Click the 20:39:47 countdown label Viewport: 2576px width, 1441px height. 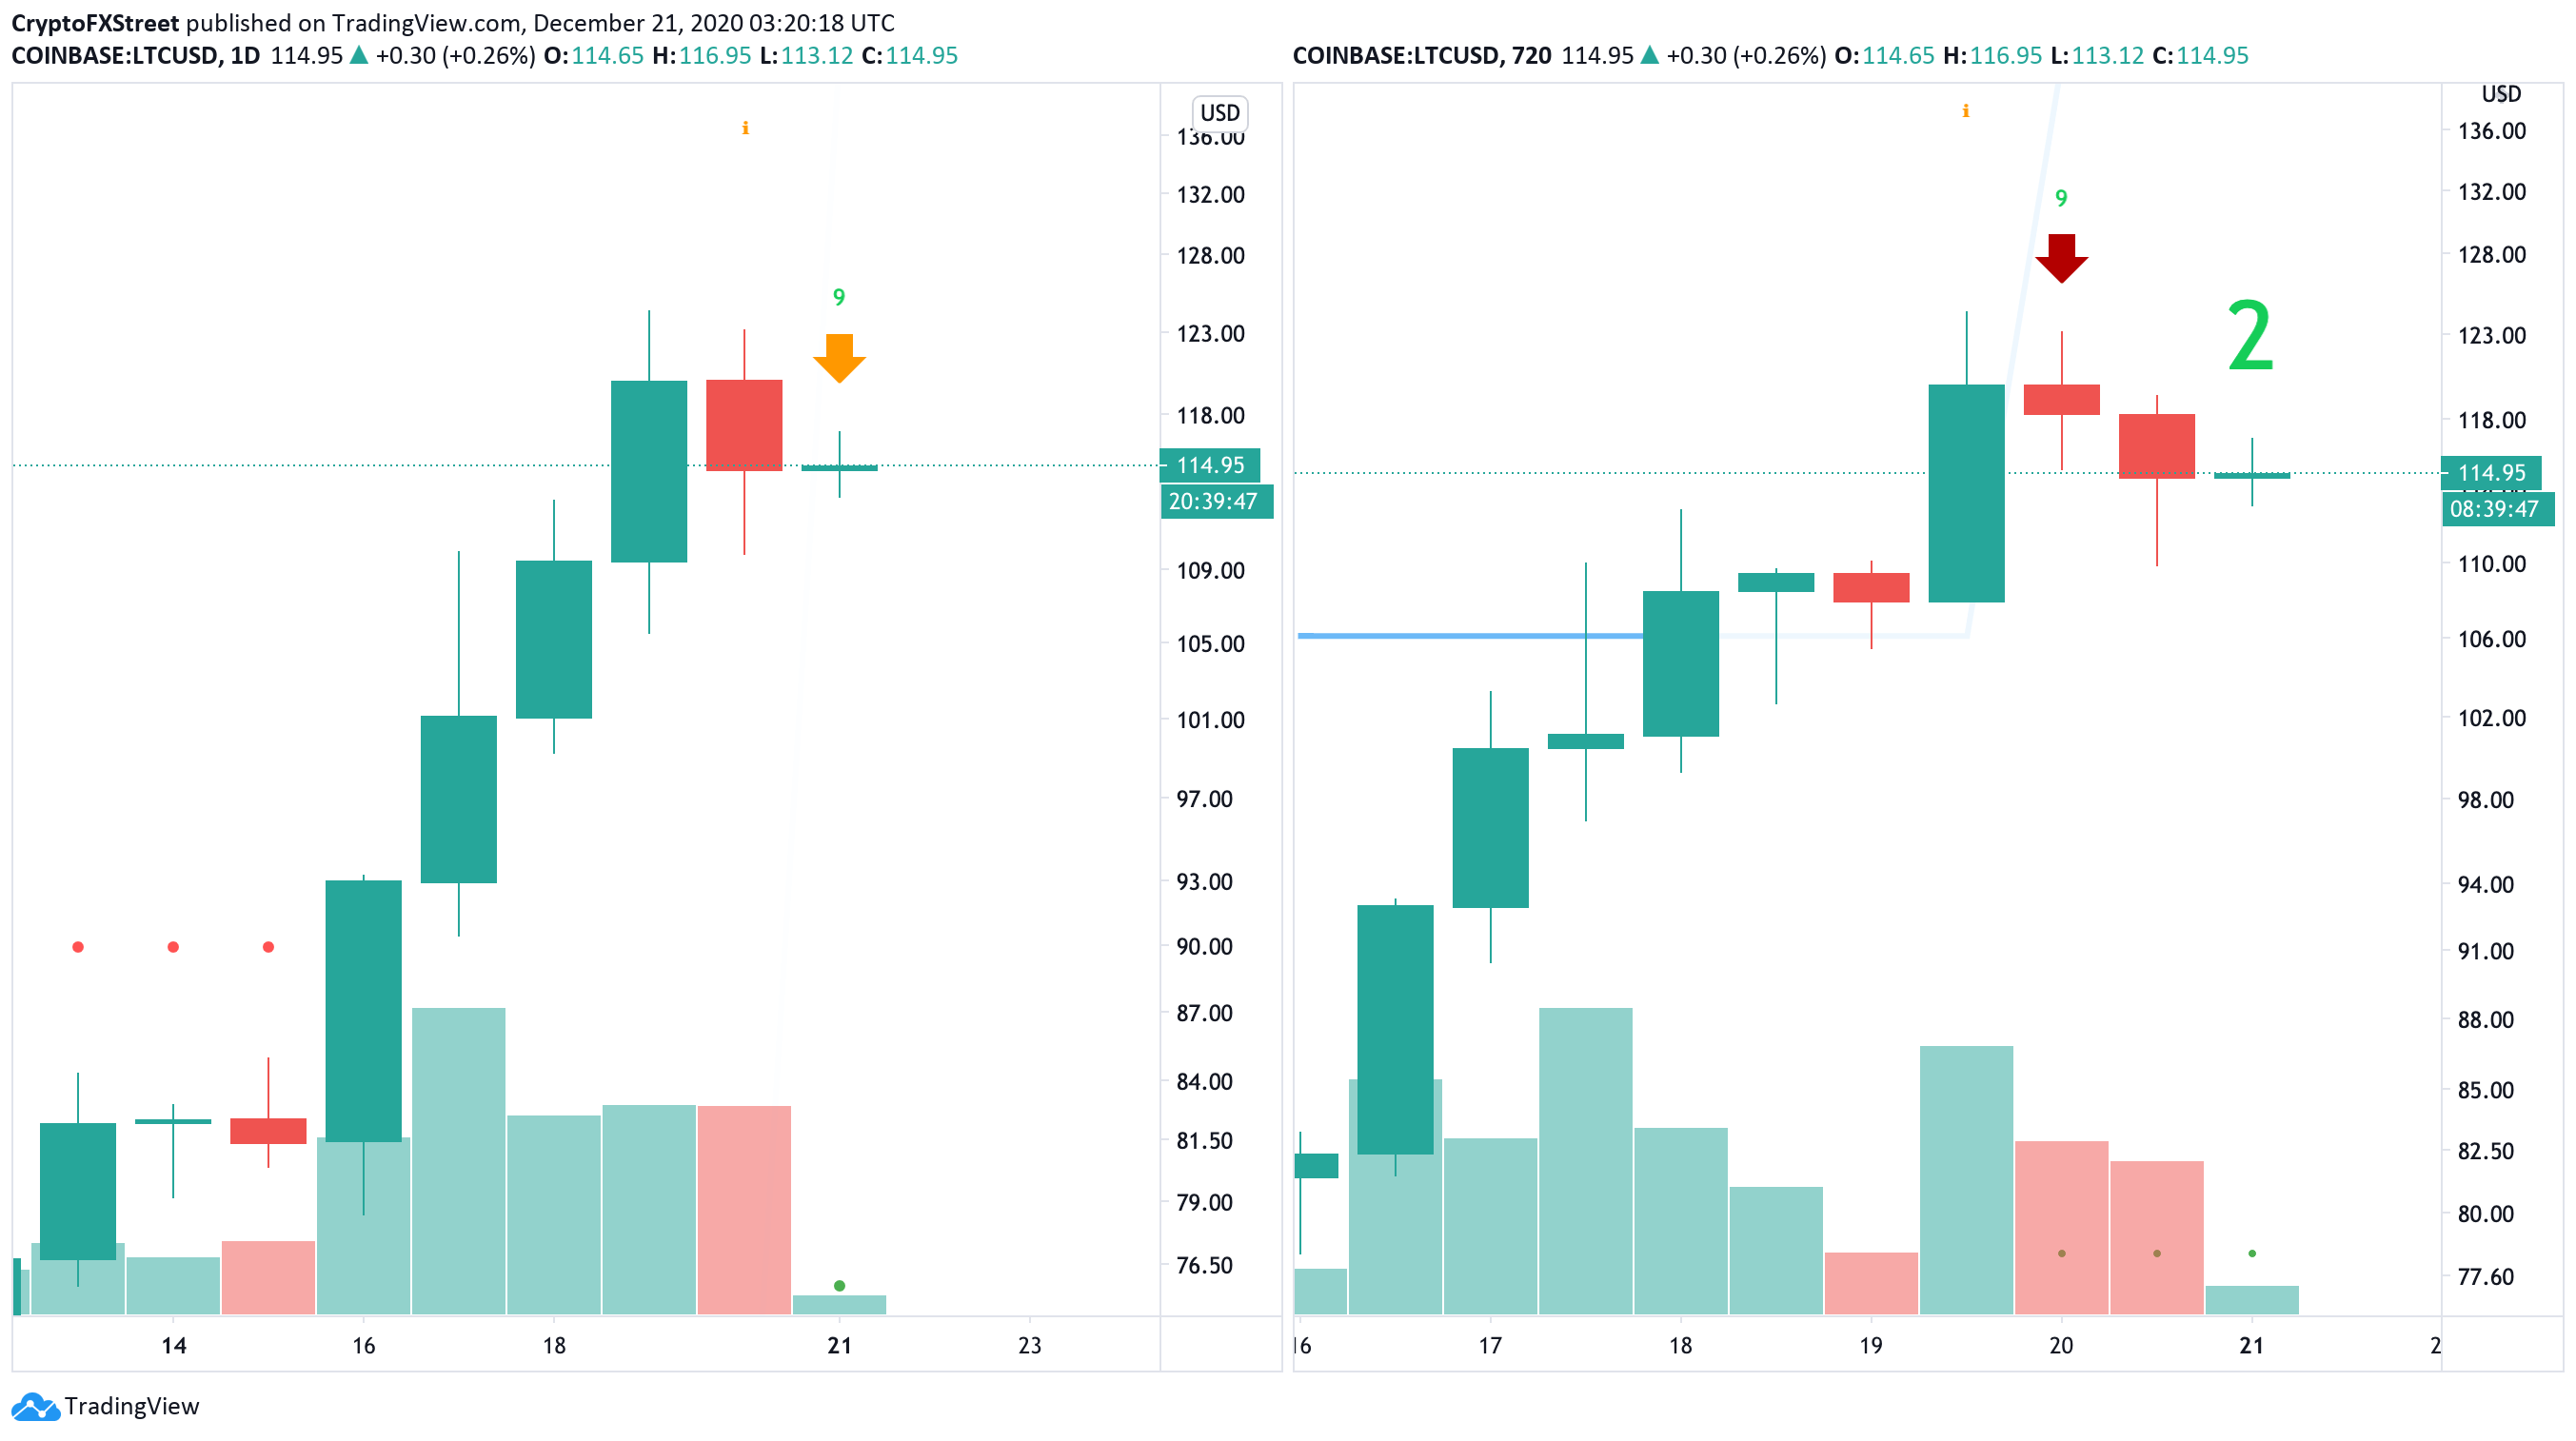[1214, 501]
